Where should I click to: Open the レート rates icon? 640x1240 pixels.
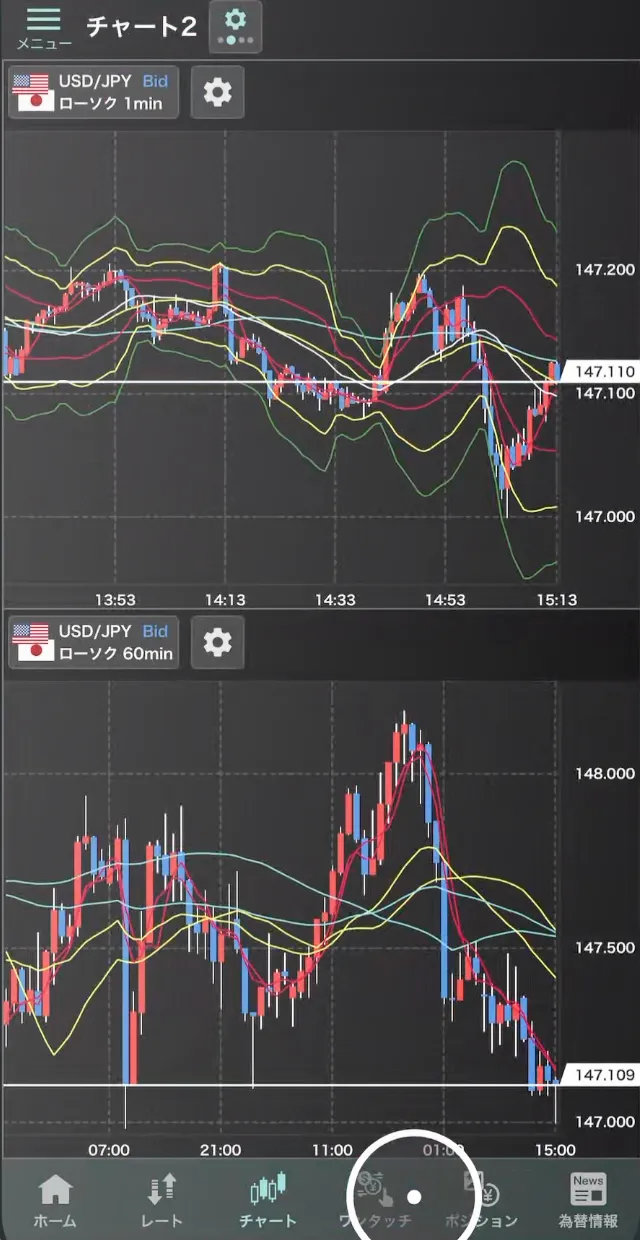click(161, 1200)
